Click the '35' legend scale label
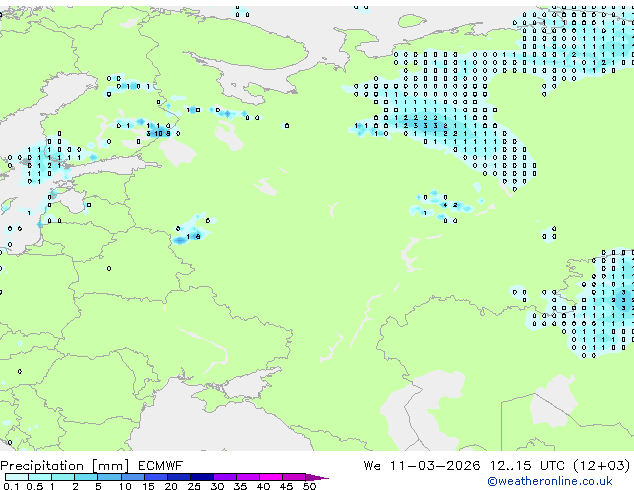Viewport: 634px width, 490px height. (240, 486)
